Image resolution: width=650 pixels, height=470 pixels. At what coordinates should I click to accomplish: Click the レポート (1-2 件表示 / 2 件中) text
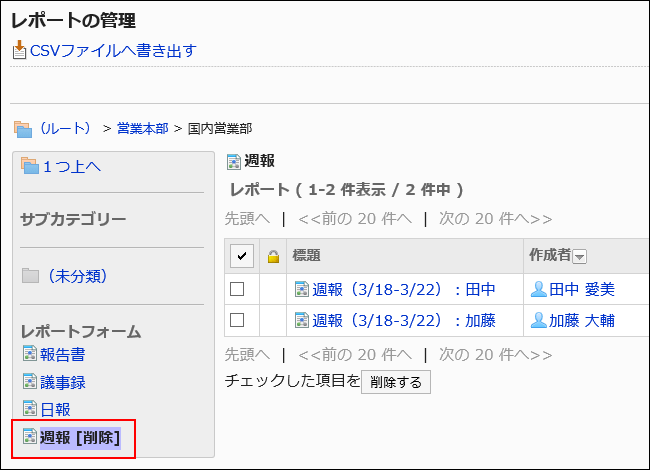coord(347,190)
